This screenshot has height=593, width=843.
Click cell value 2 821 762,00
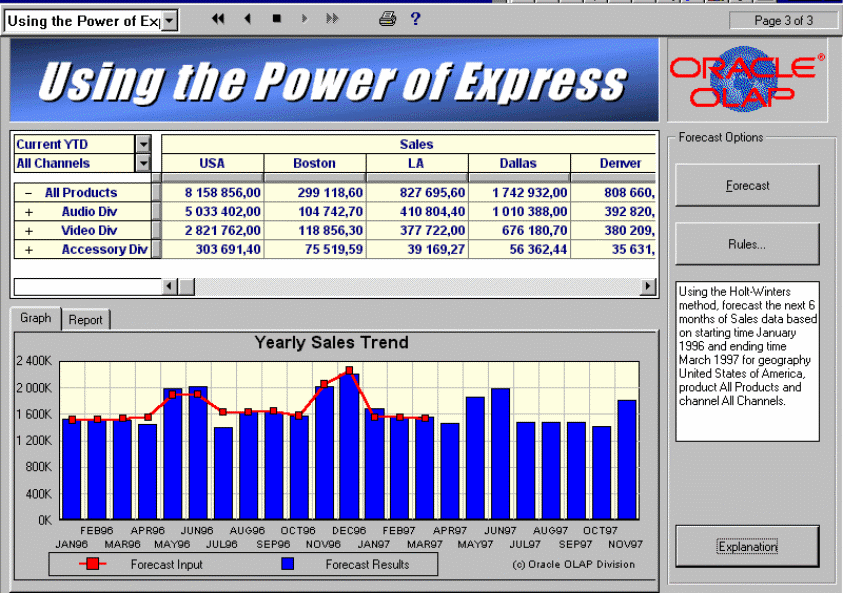click(212, 230)
